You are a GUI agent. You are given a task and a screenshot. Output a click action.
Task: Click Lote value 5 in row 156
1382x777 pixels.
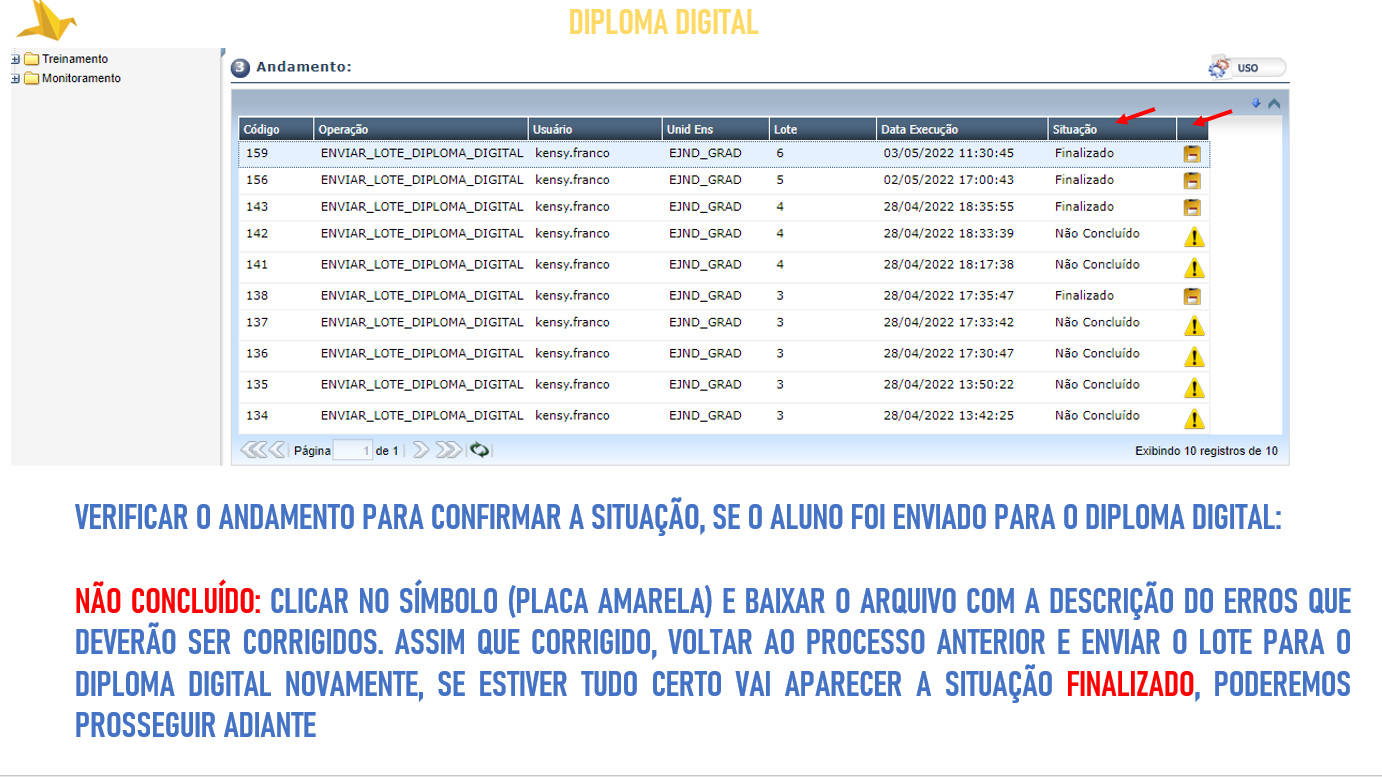coord(779,180)
